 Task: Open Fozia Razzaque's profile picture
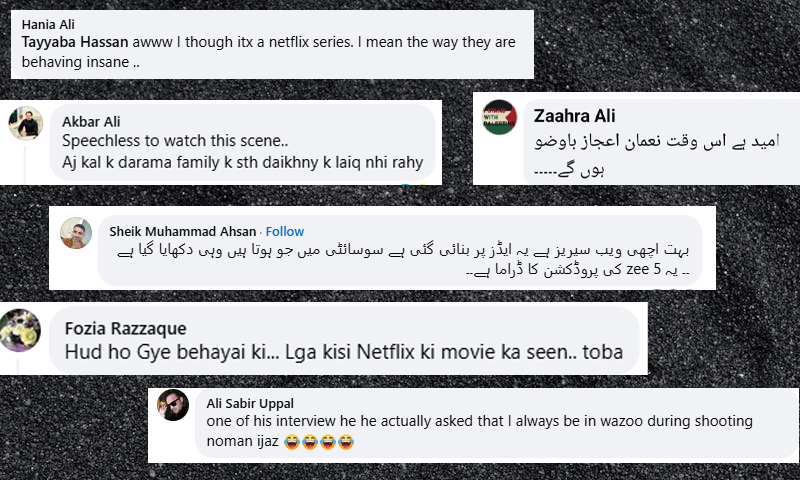click(21, 329)
